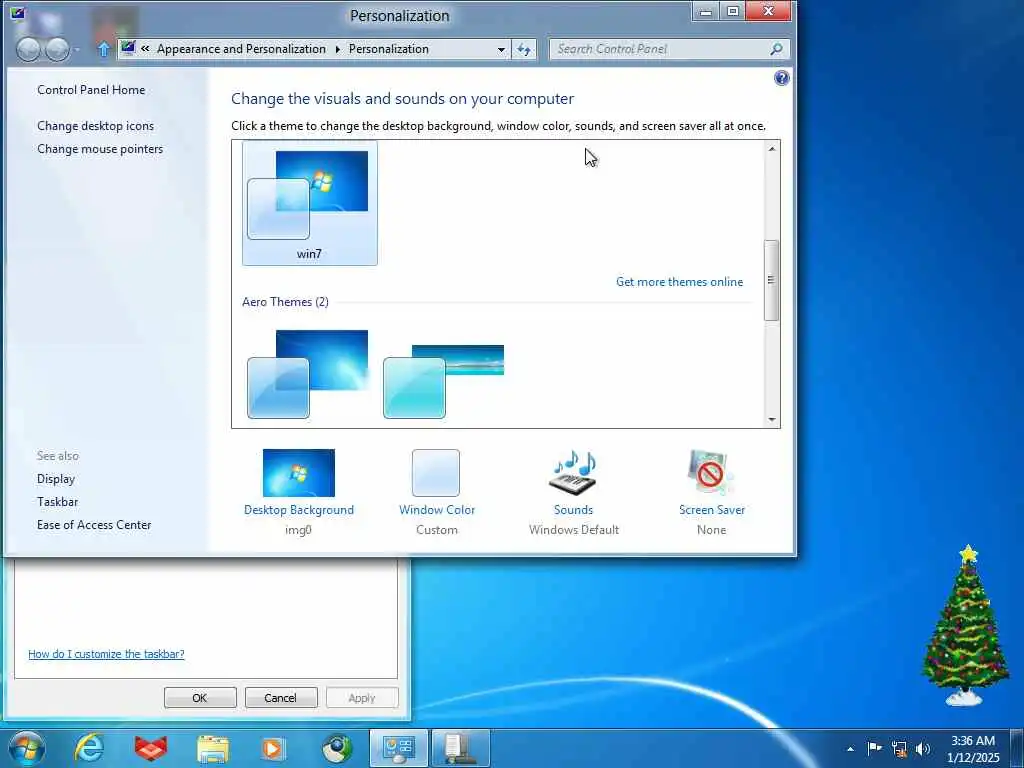Image resolution: width=1024 pixels, height=768 pixels.
Task: Click the Aero Themes (2) heading
Action: coord(285,302)
